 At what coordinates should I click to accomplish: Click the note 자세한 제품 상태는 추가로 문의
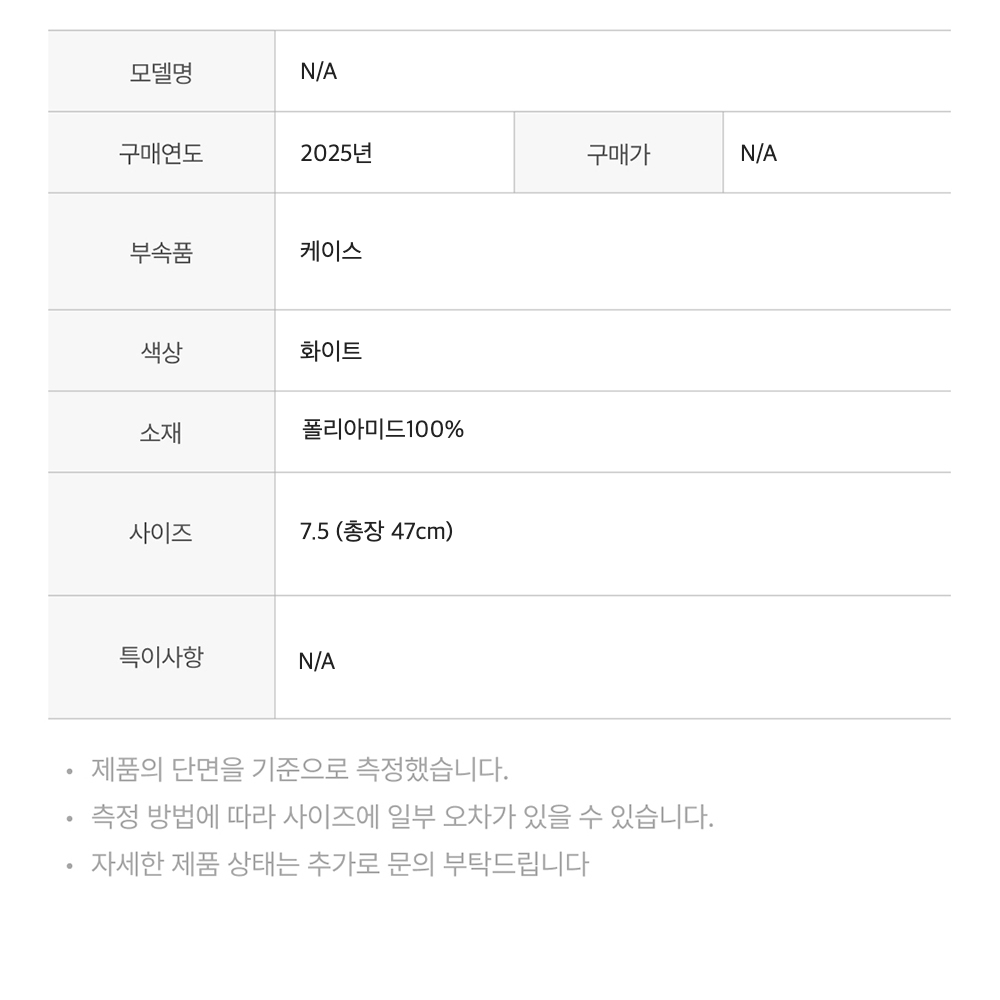pyautogui.click(x=339, y=864)
